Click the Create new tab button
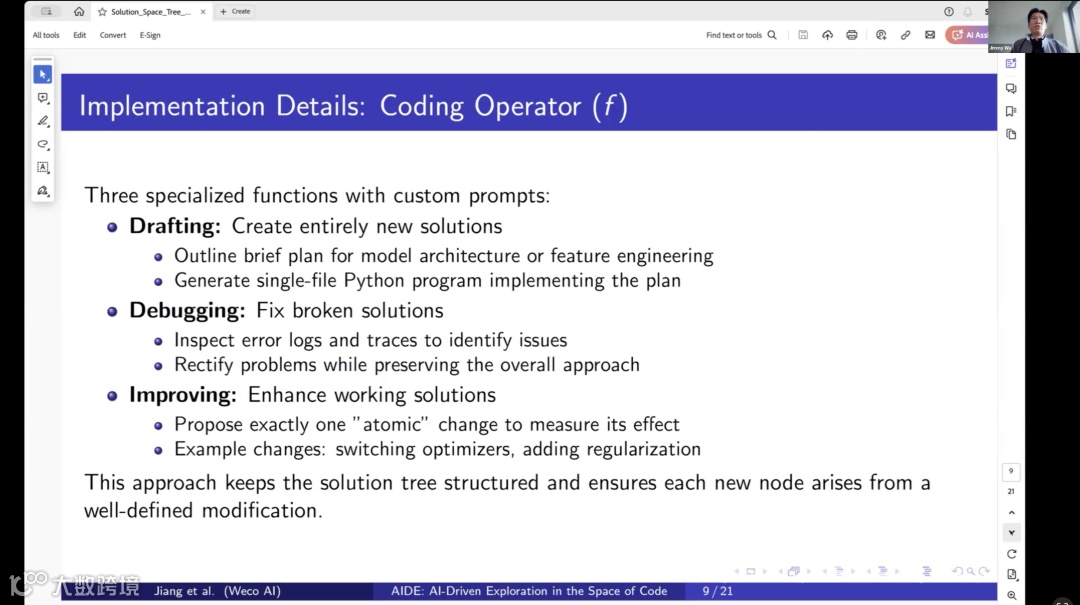1080x605 pixels. click(235, 12)
